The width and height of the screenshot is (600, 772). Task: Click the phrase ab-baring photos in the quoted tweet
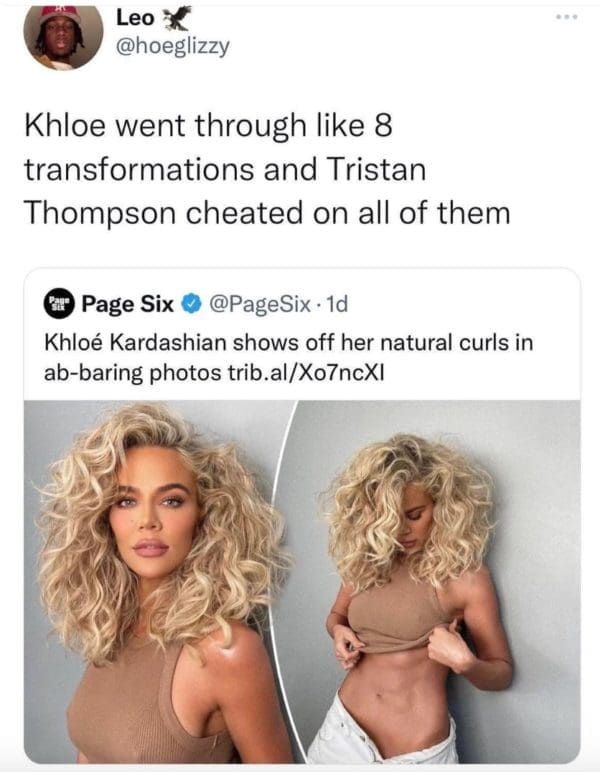[132, 373]
